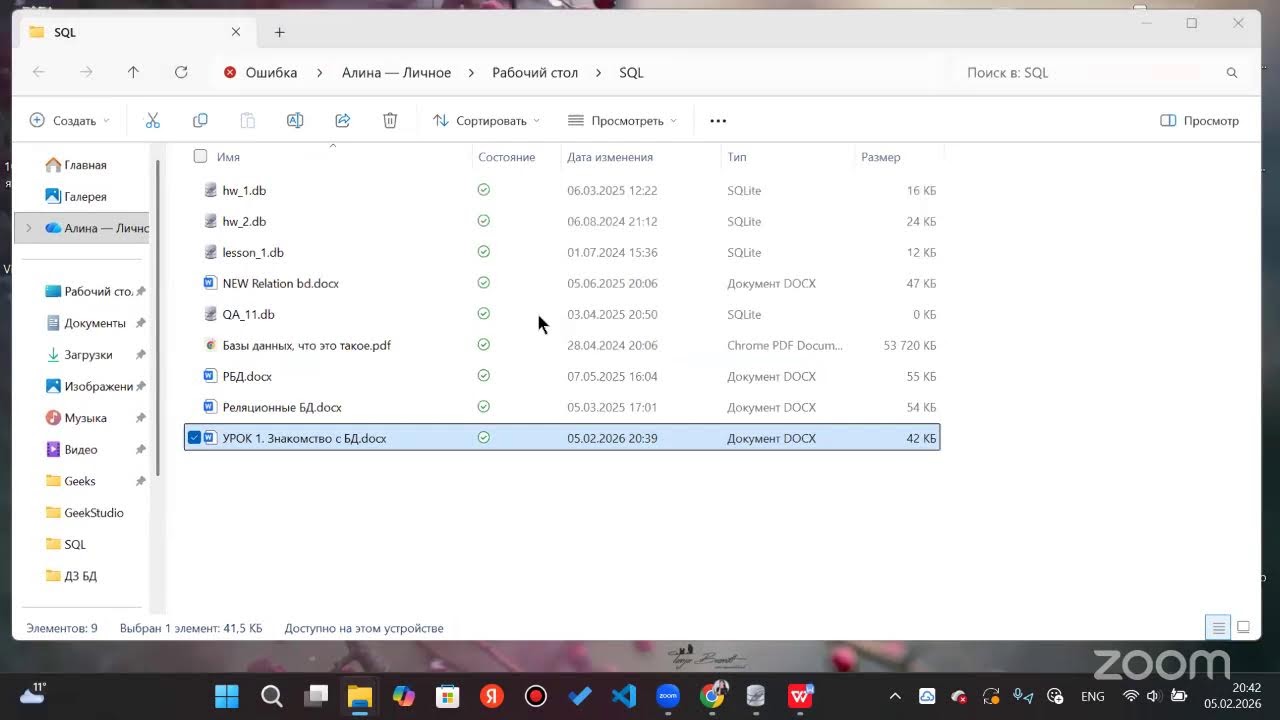Sort by Имя column header

pyautogui.click(x=228, y=157)
